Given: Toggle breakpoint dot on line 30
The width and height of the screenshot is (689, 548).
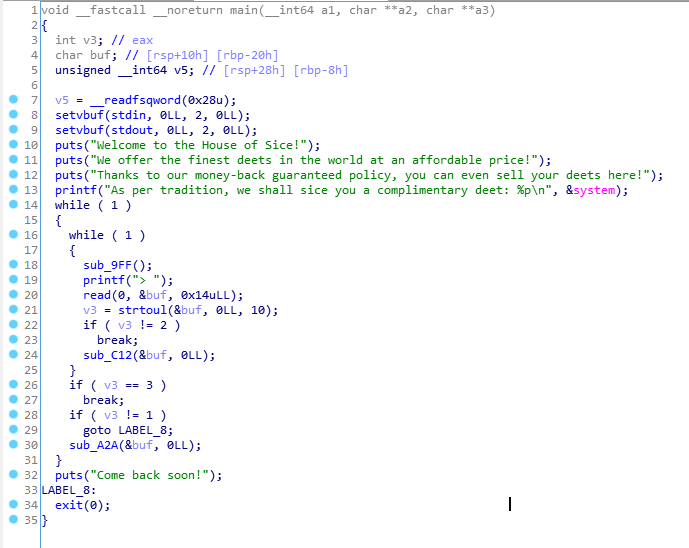Looking at the screenshot, I should click(14, 444).
